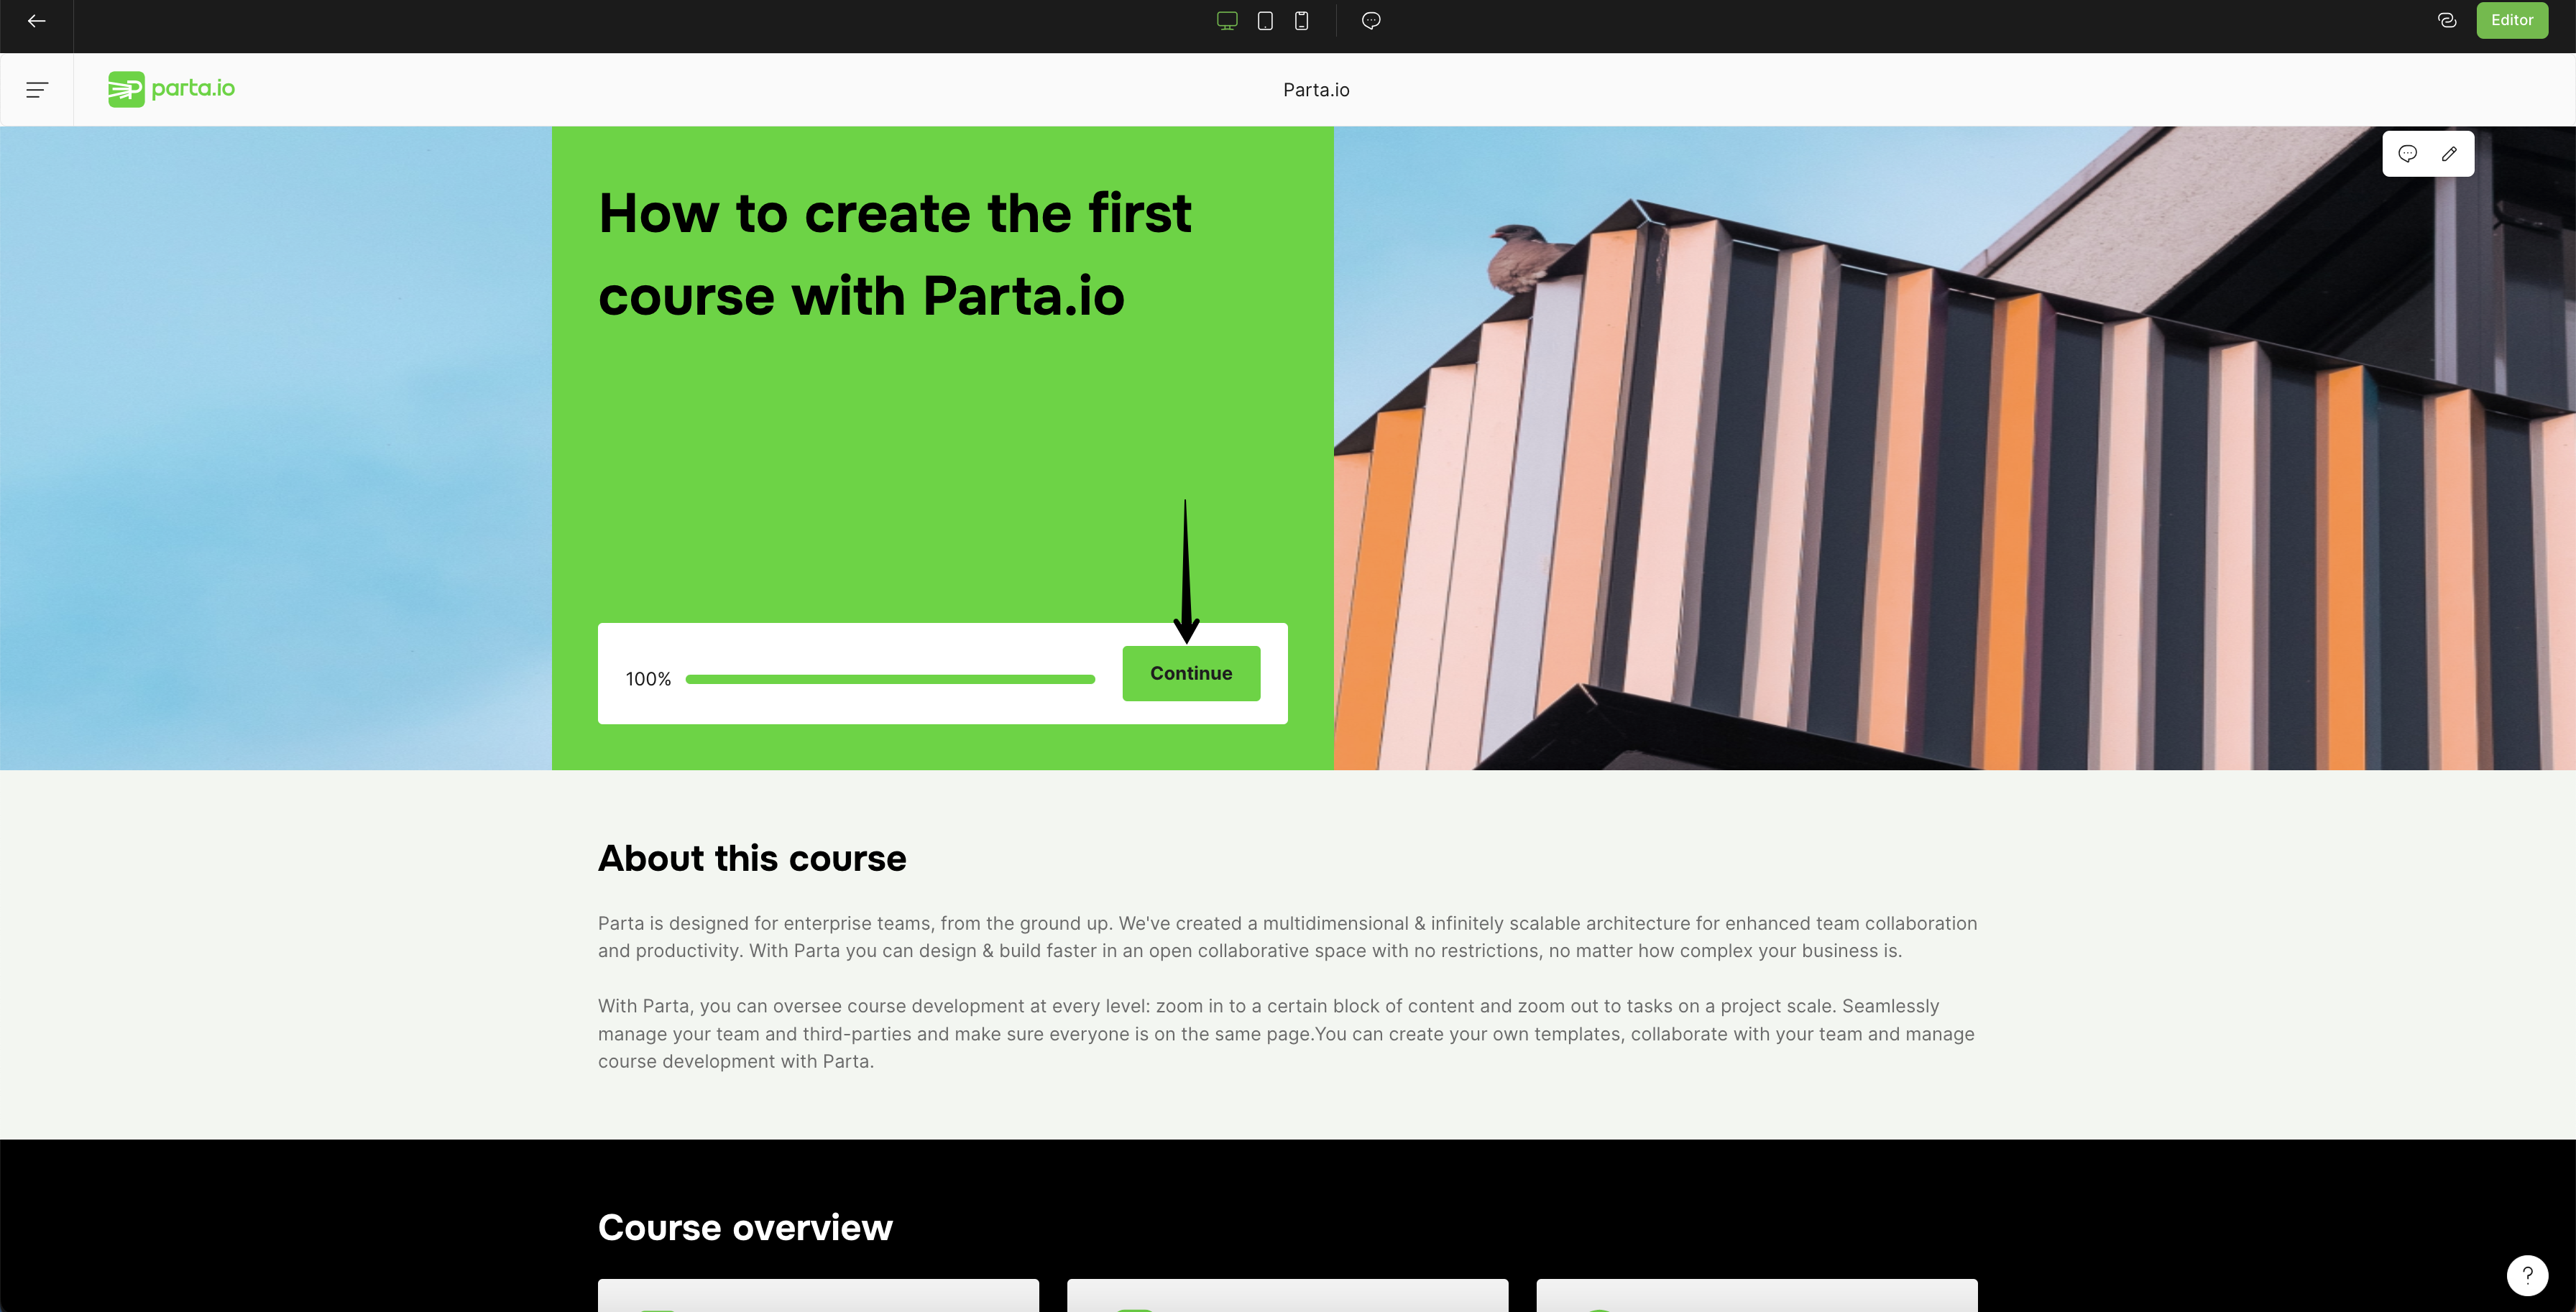Click the share link chain icon
This screenshot has height=1312, width=2576.
2447,21
